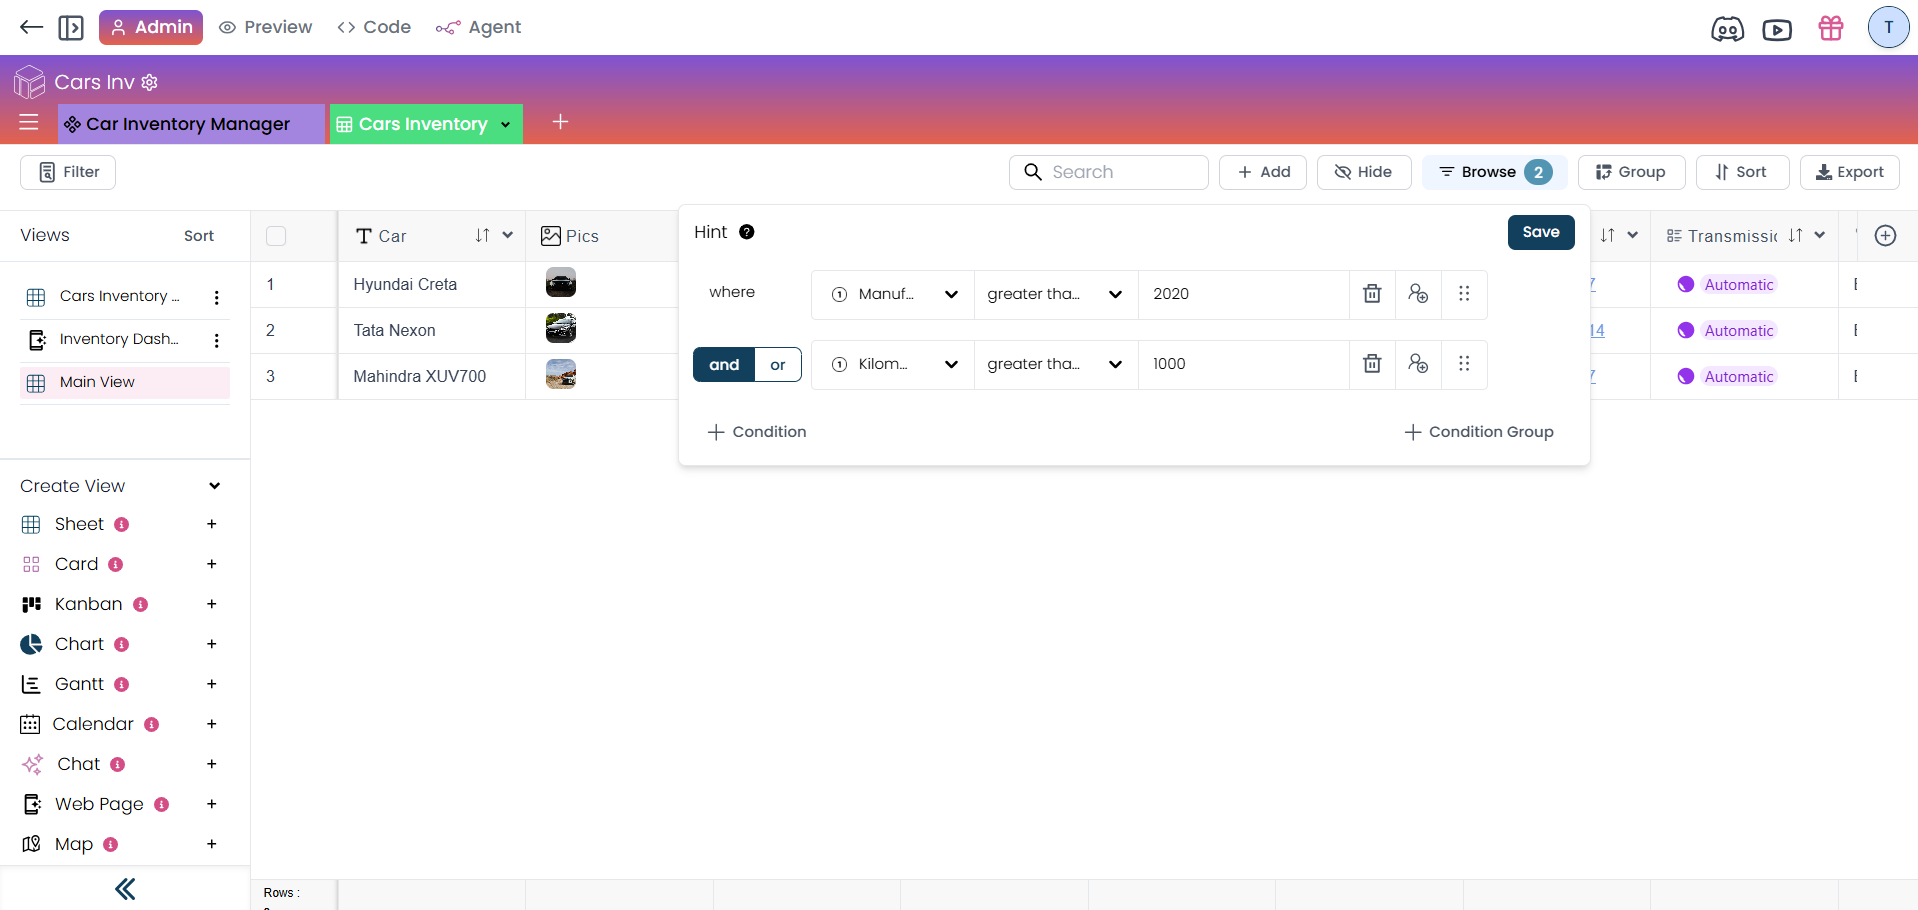Image resolution: width=1918 pixels, height=910 pixels.
Task: Add a new Condition Group
Action: pyautogui.click(x=1479, y=432)
